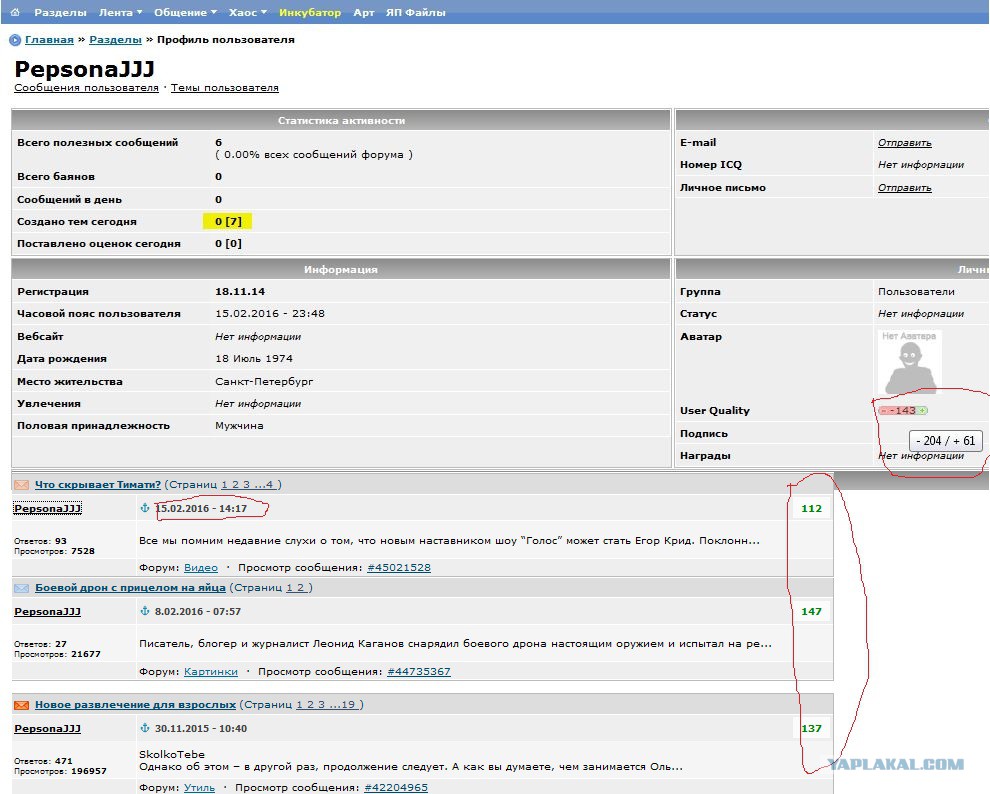The width and height of the screenshot is (990, 794).
Task: Click the PepsonaJJJ profile heading
Action: click(85, 69)
